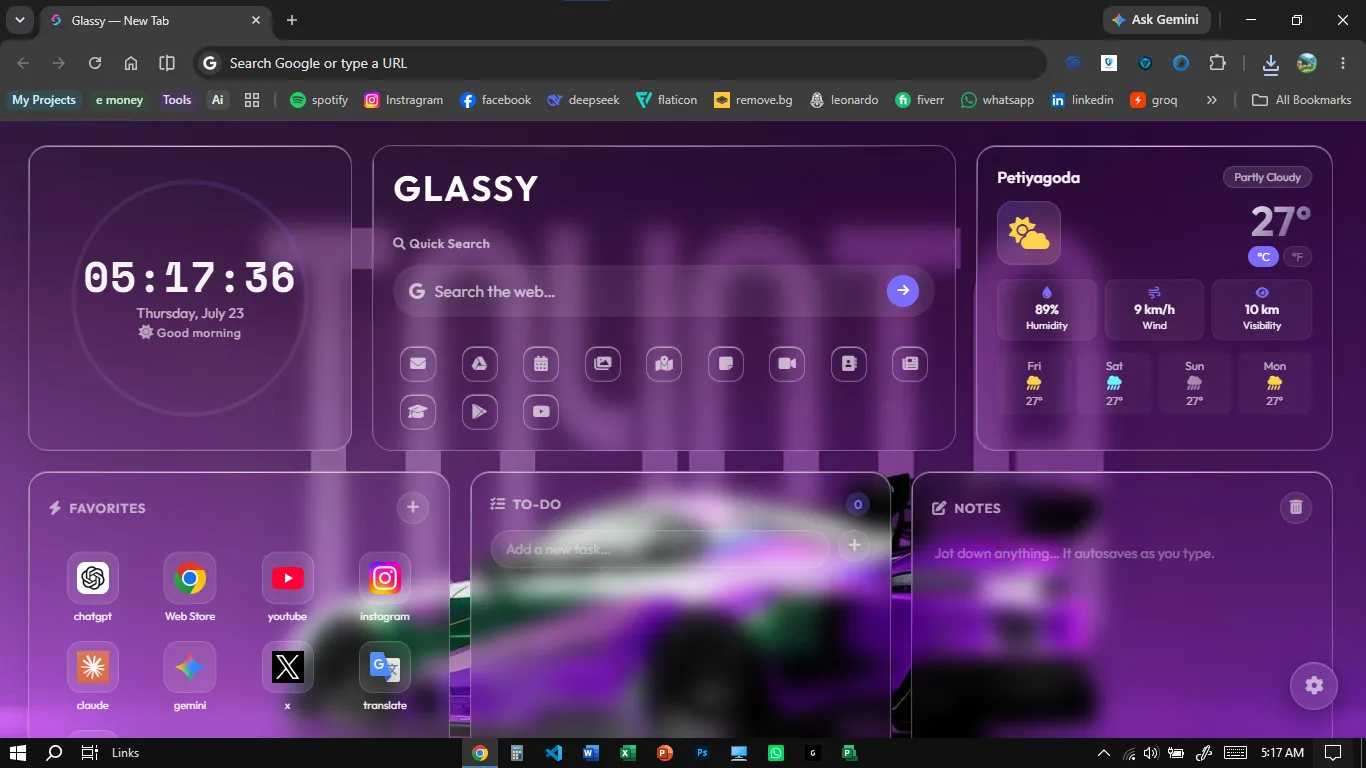Image resolution: width=1366 pixels, height=768 pixels.
Task: Expand hidden bookmarks with double chevron
Action: point(1212,100)
